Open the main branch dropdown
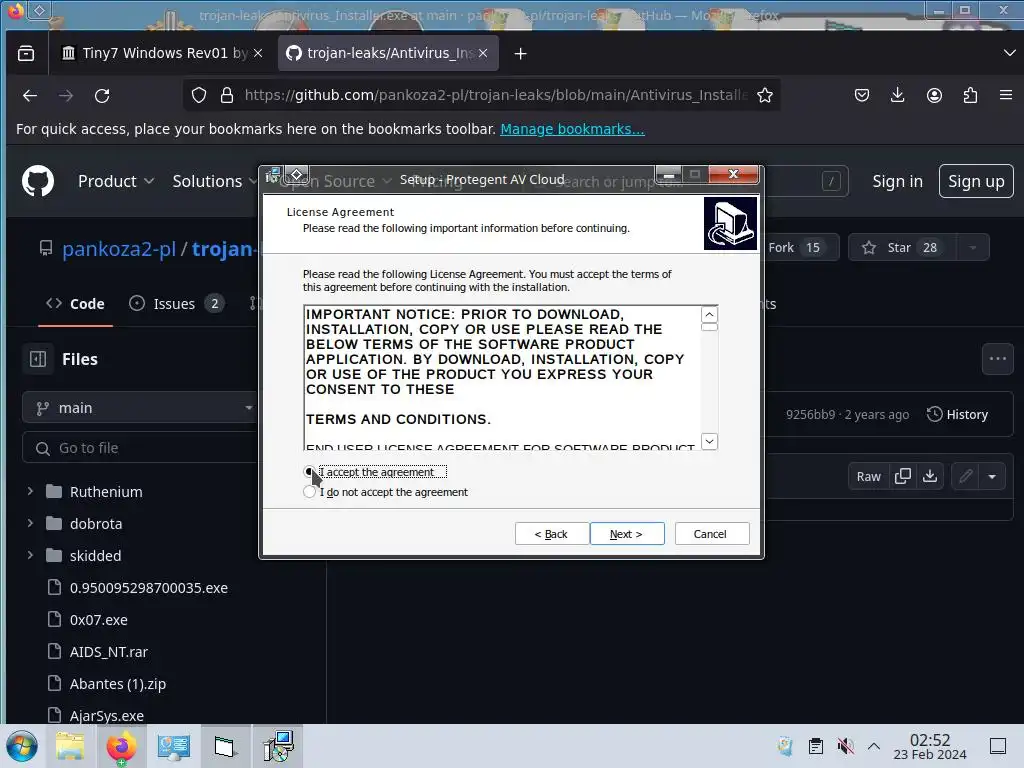1024x768 pixels. click(x=140, y=408)
